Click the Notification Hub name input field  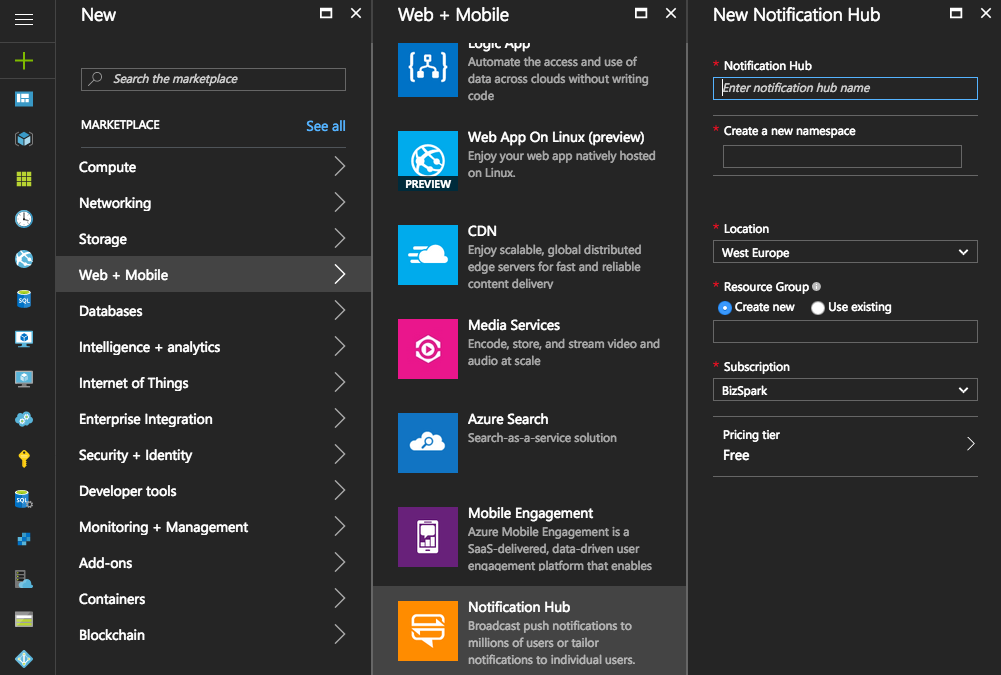tap(845, 88)
